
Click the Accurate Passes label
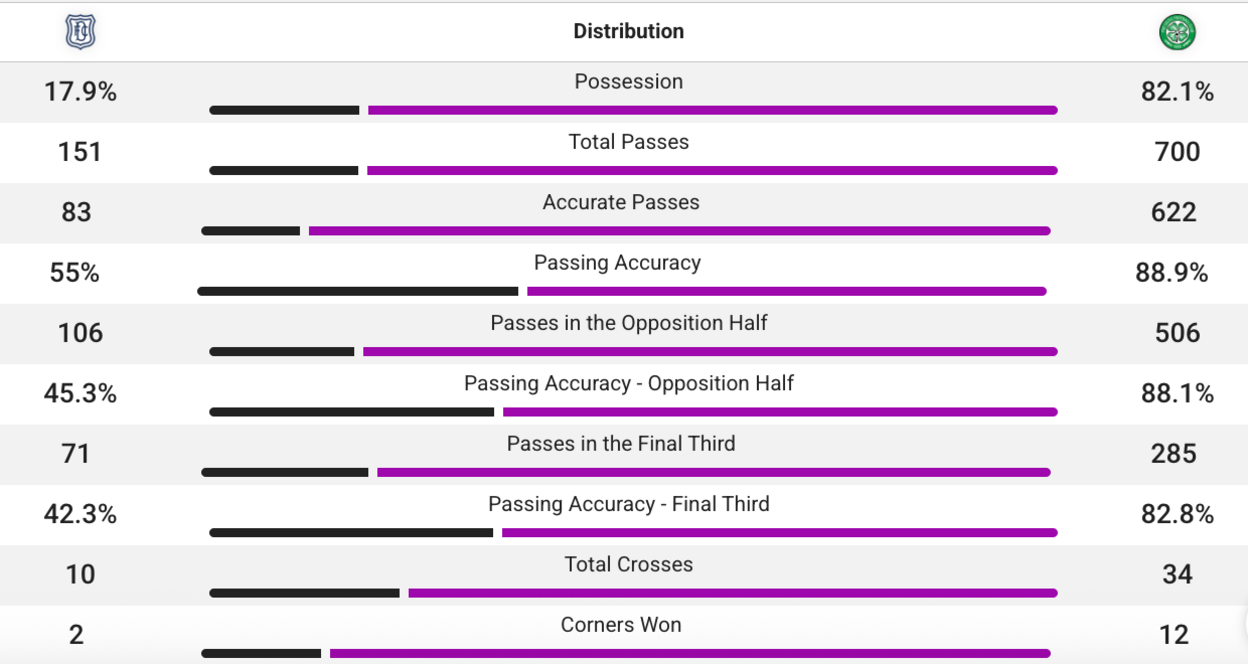(x=621, y=202)
